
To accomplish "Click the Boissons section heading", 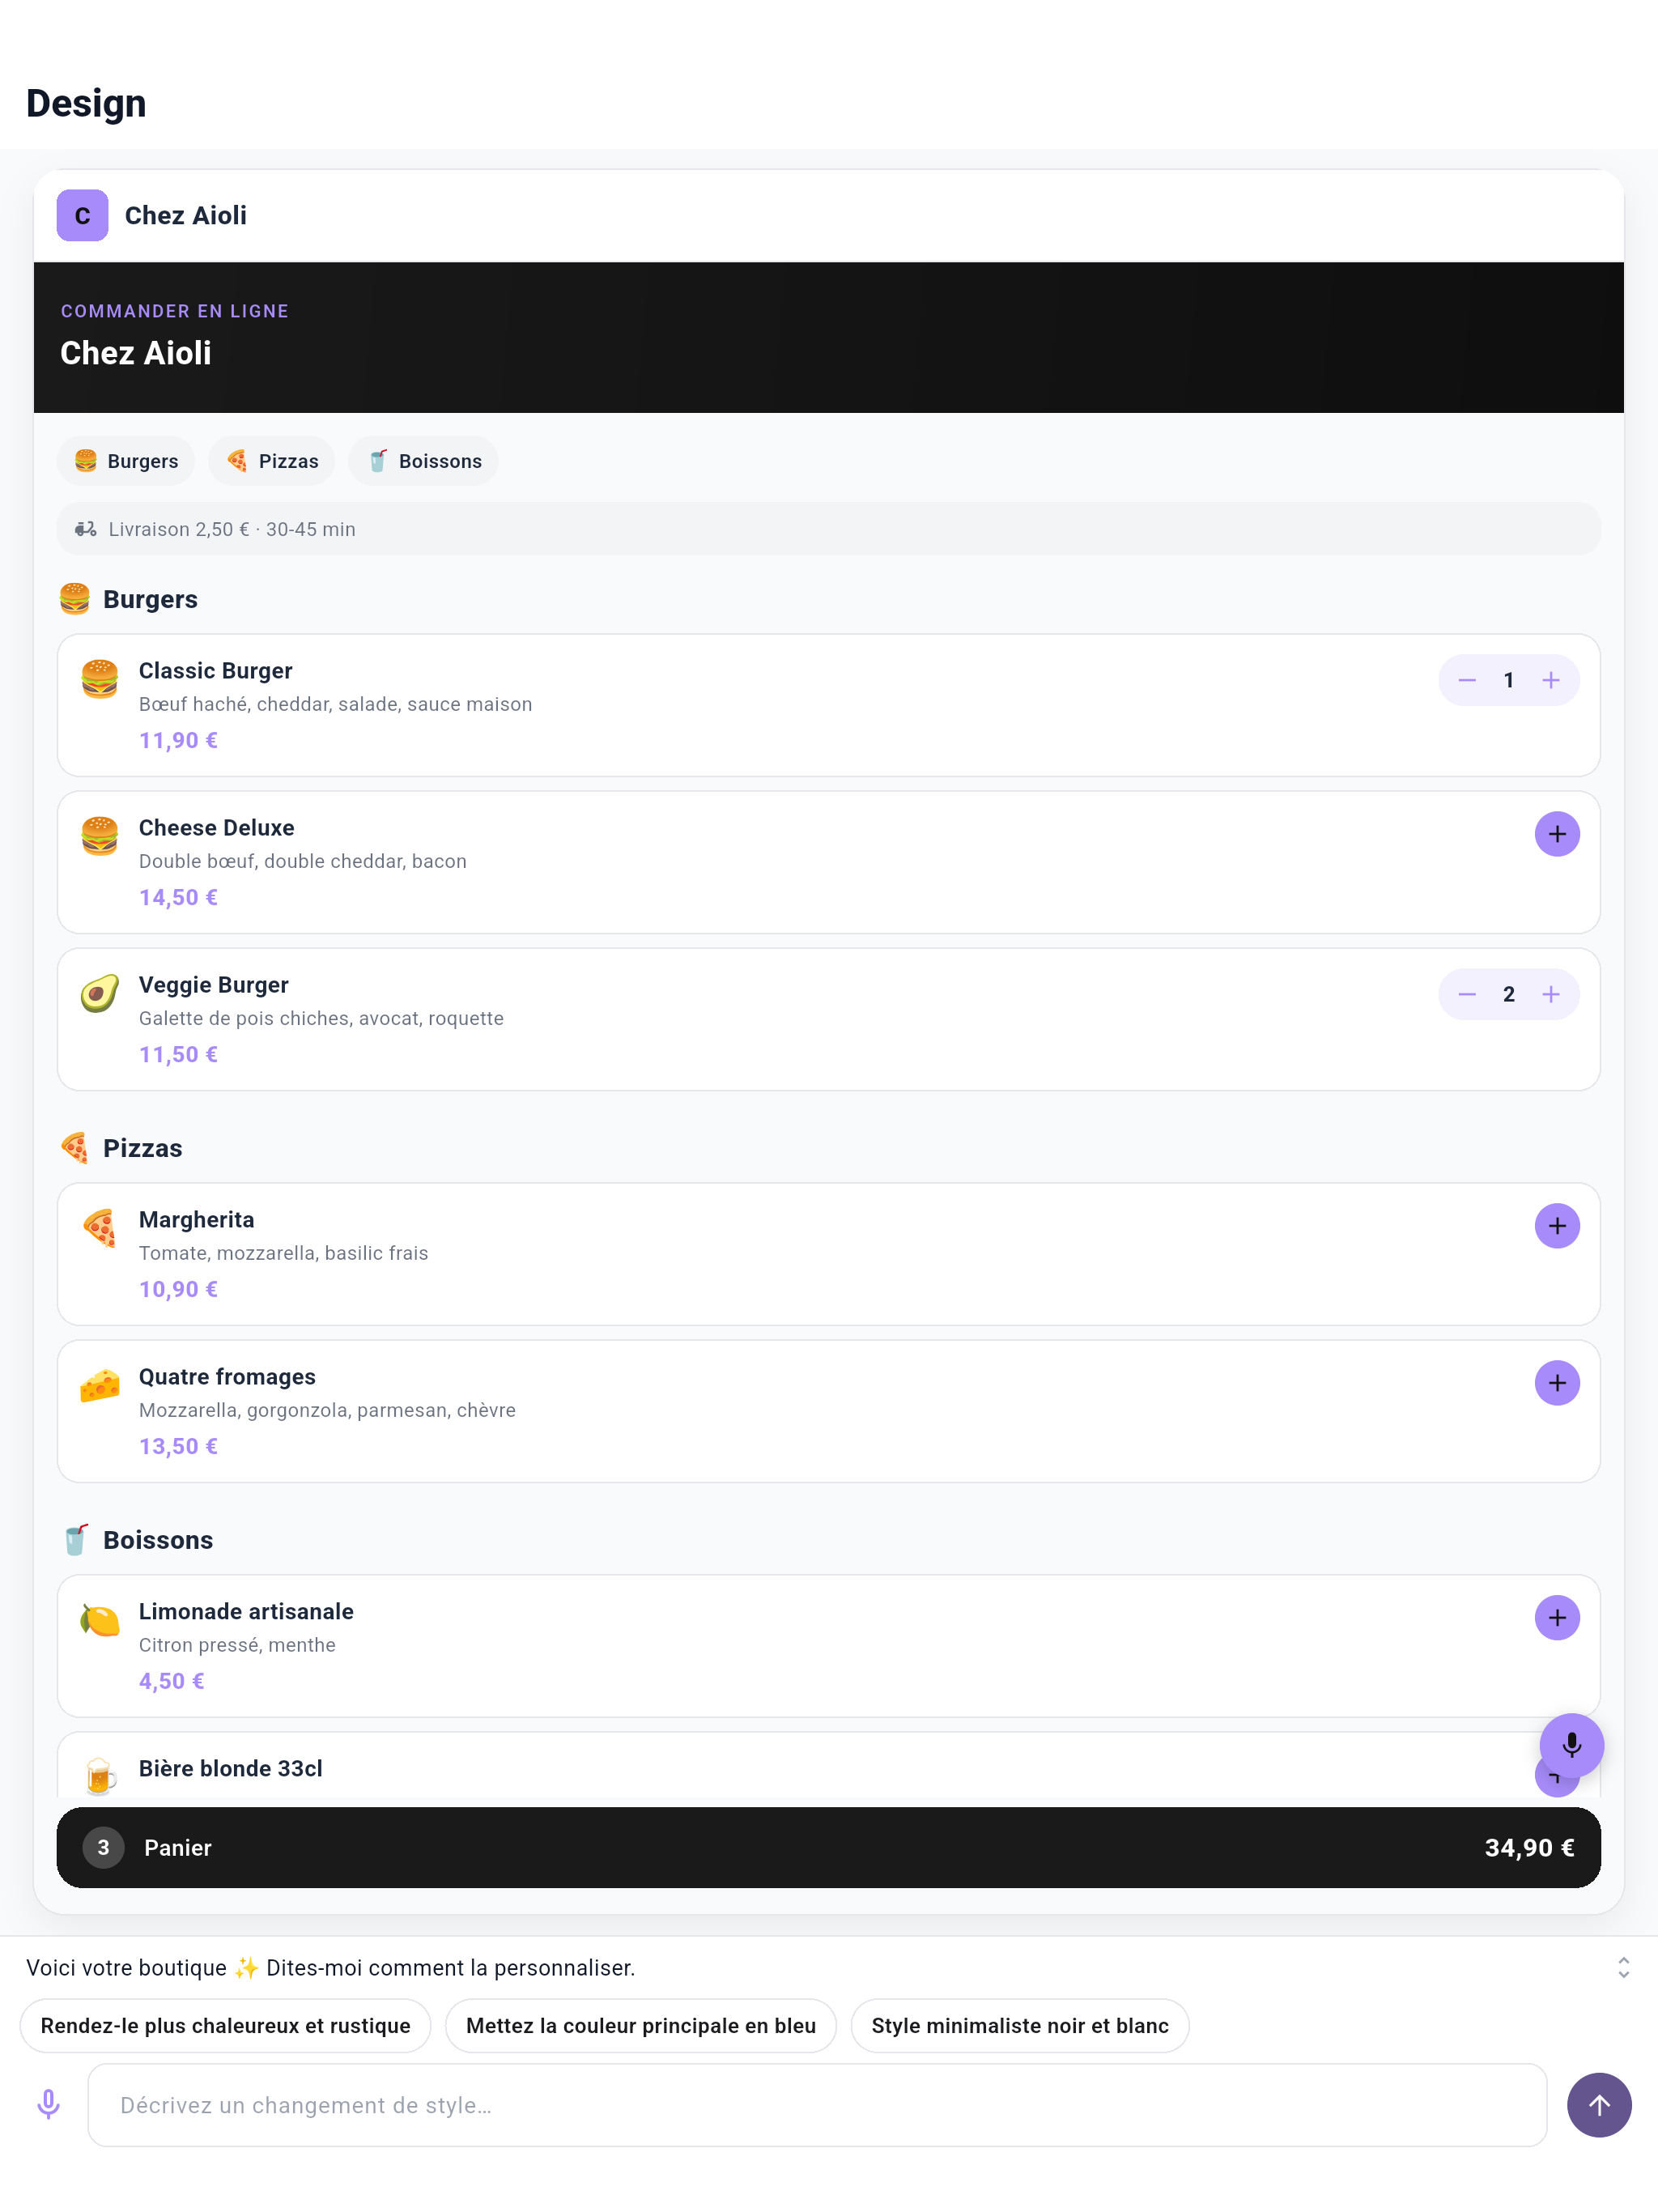I will [x=158, y=1540].
